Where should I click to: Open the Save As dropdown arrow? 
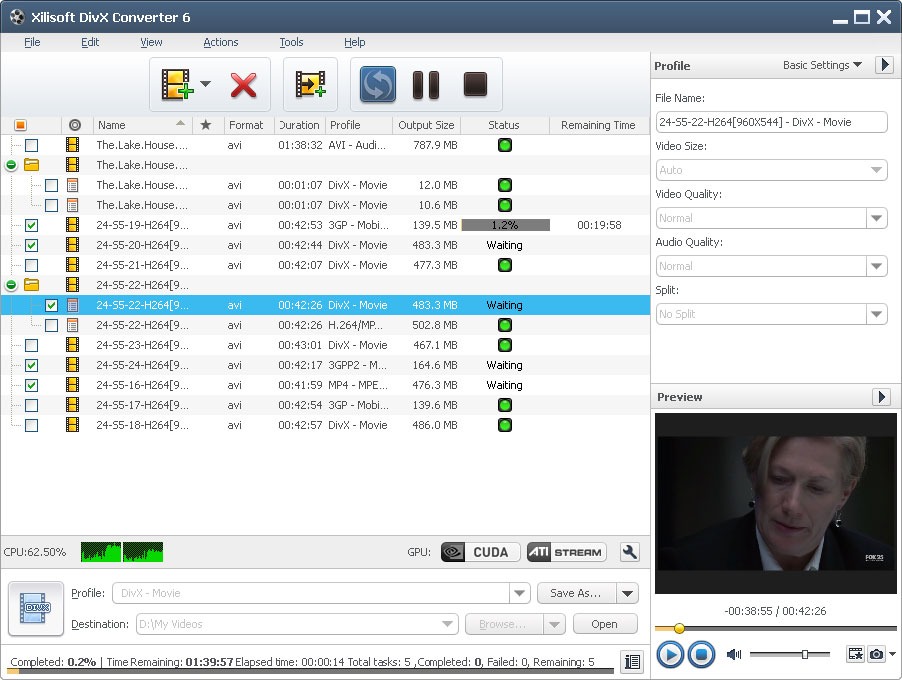[x=628, y=593]
